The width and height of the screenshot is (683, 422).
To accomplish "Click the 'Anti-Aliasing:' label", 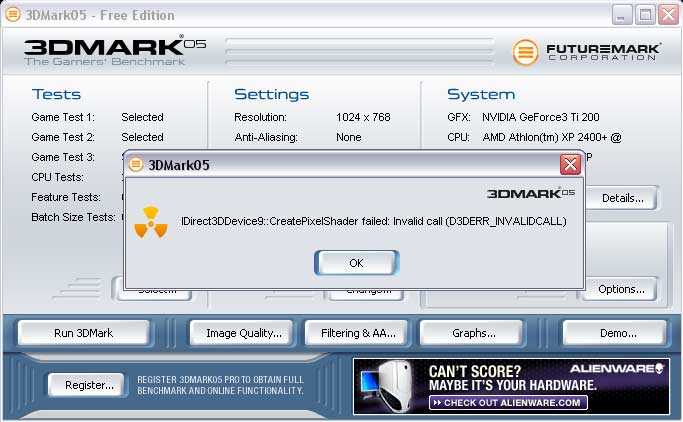I will [266, 137].
